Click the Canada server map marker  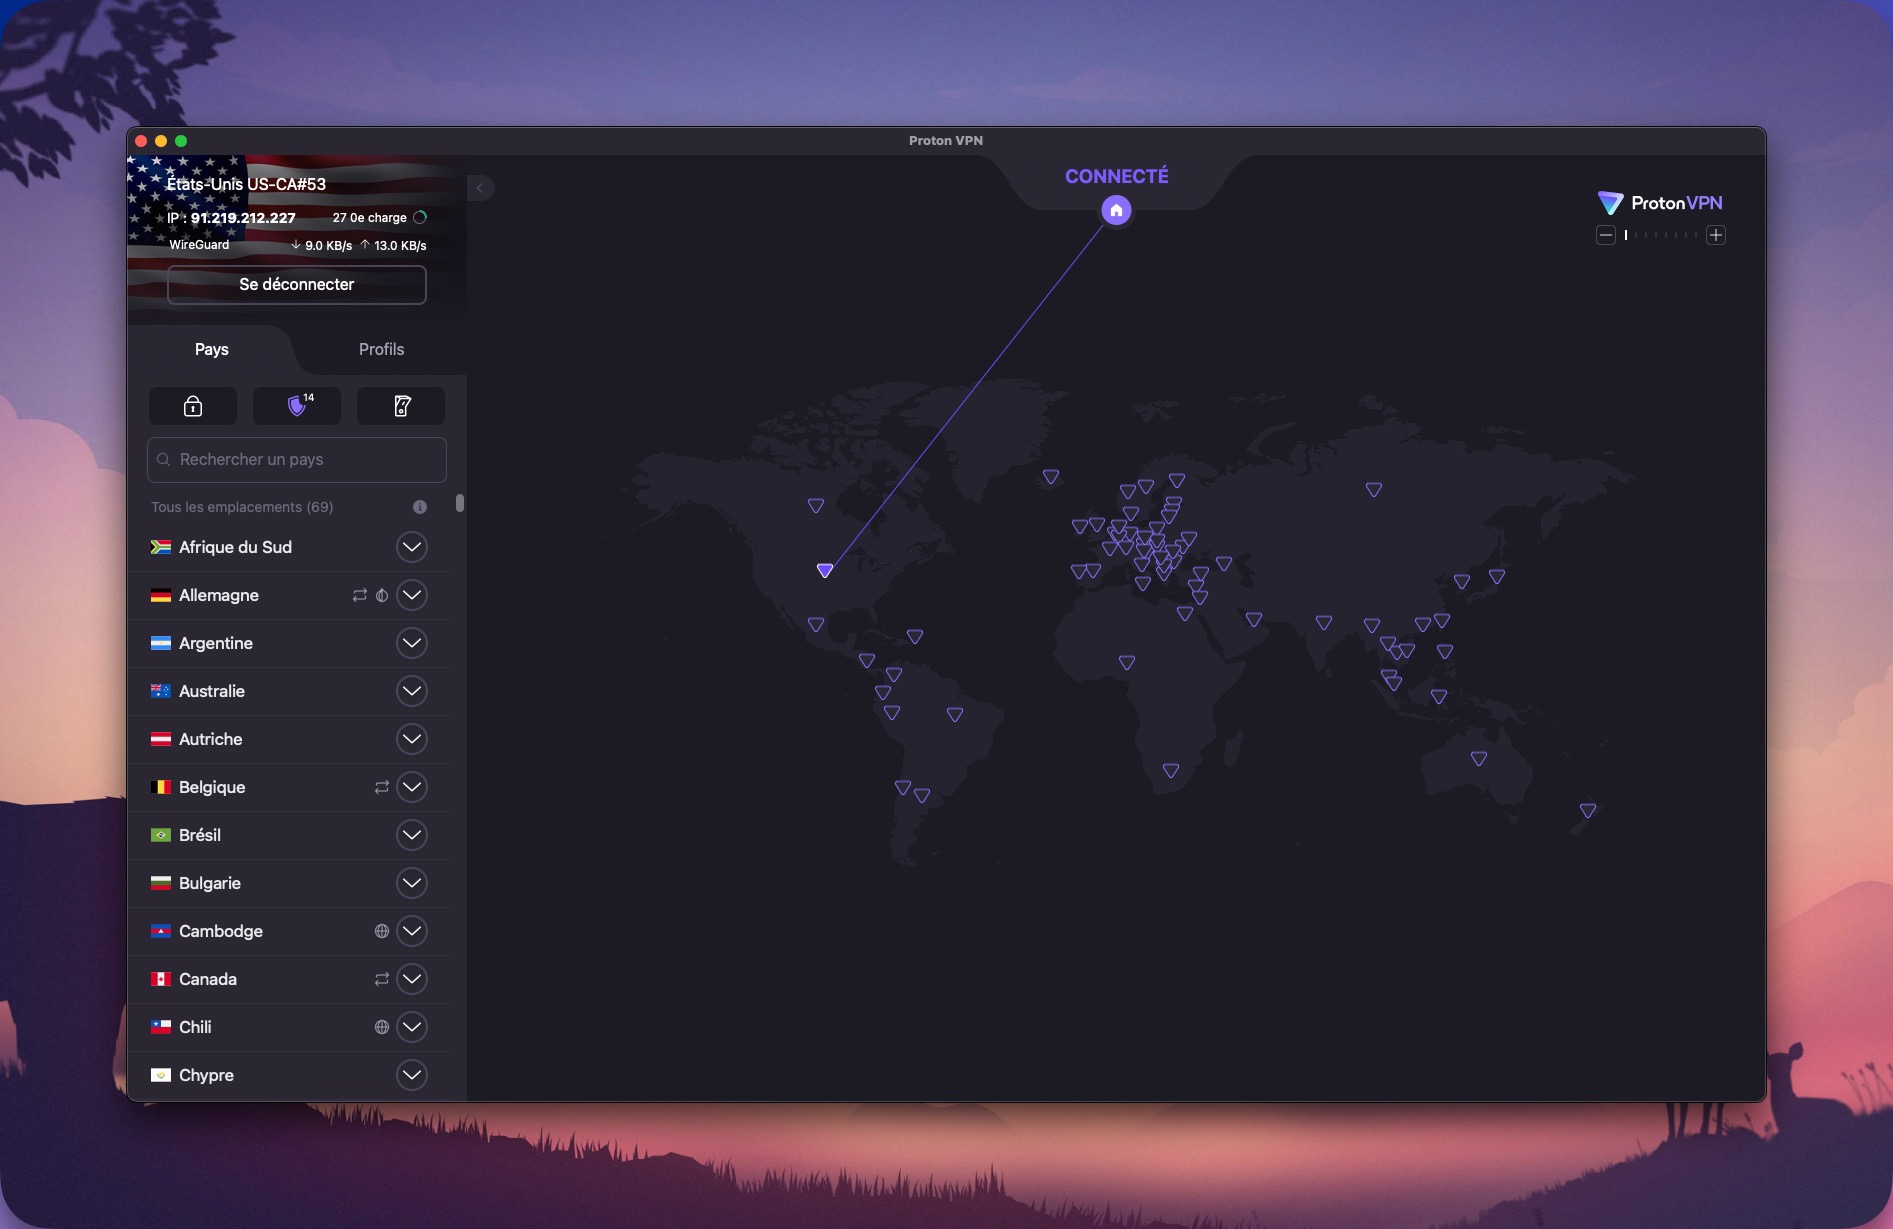click(816, 505)
